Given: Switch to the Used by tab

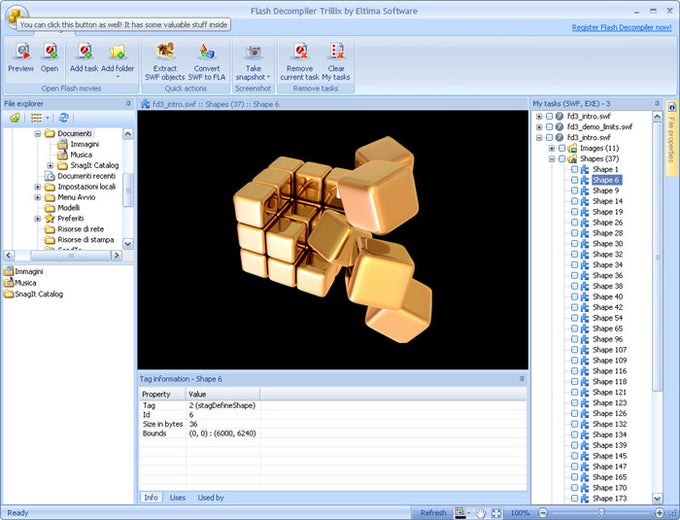Looking at the screenshot, I should [211, 497].
